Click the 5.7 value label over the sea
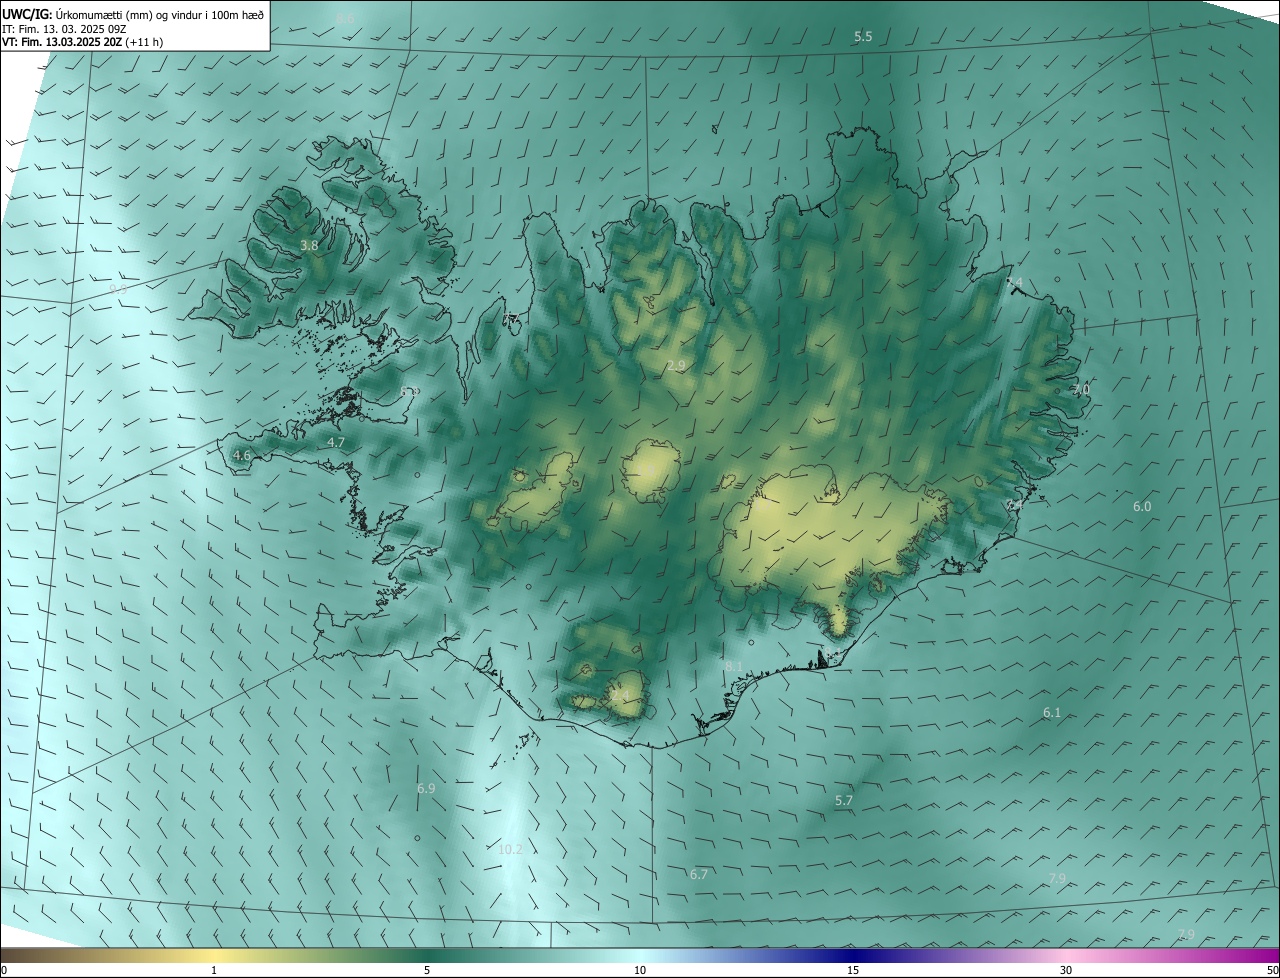The image size is (1280, 978). pos(844,801)
